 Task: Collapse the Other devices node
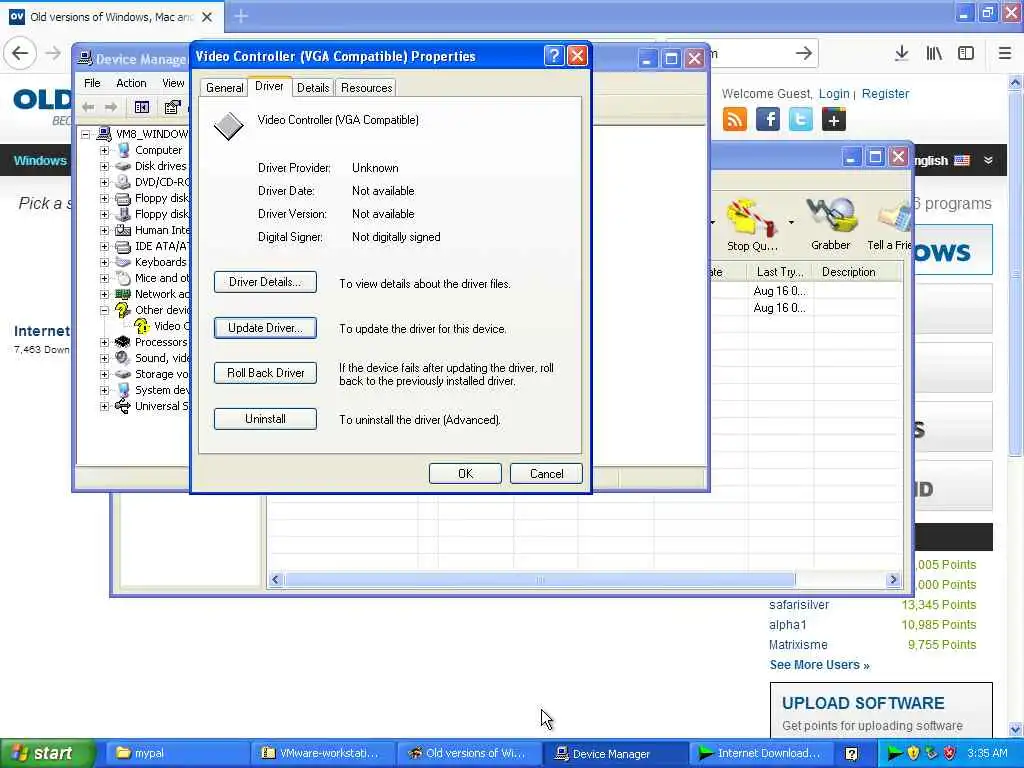104,310
